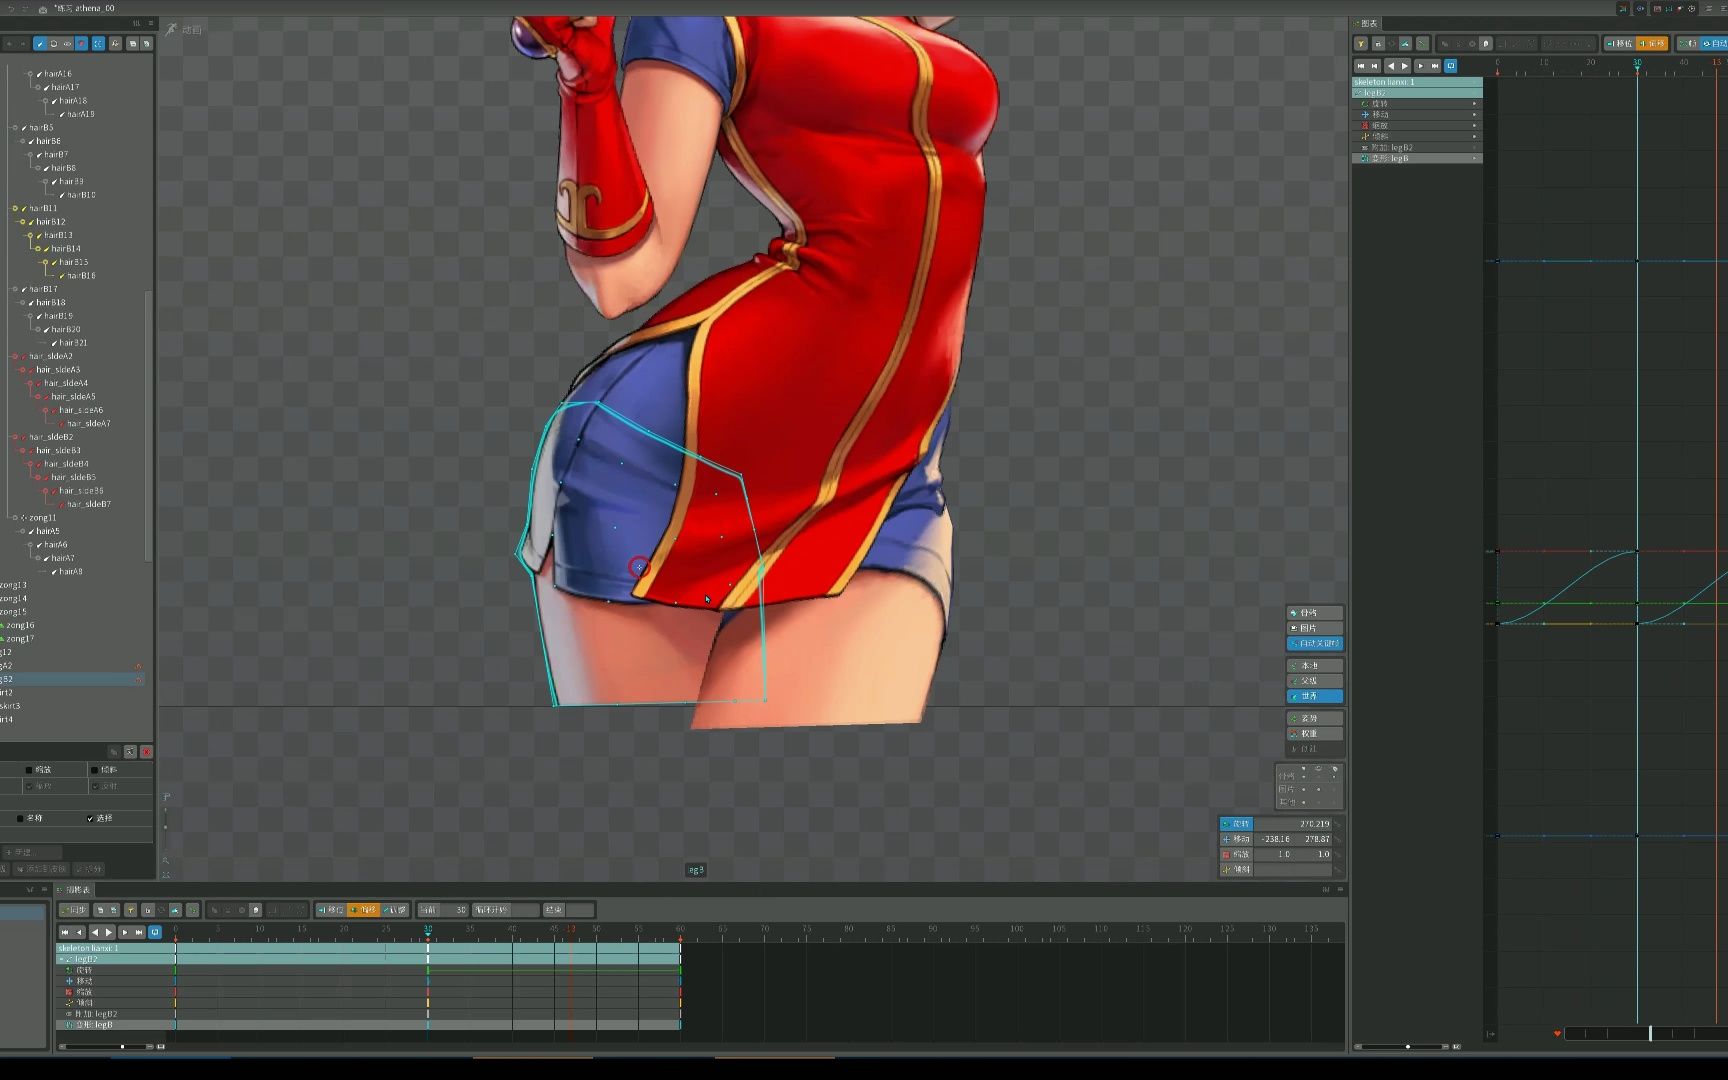Toggle the loop playback icon in dopesheet
The image size is (1728, 1080).
[155, 932]
